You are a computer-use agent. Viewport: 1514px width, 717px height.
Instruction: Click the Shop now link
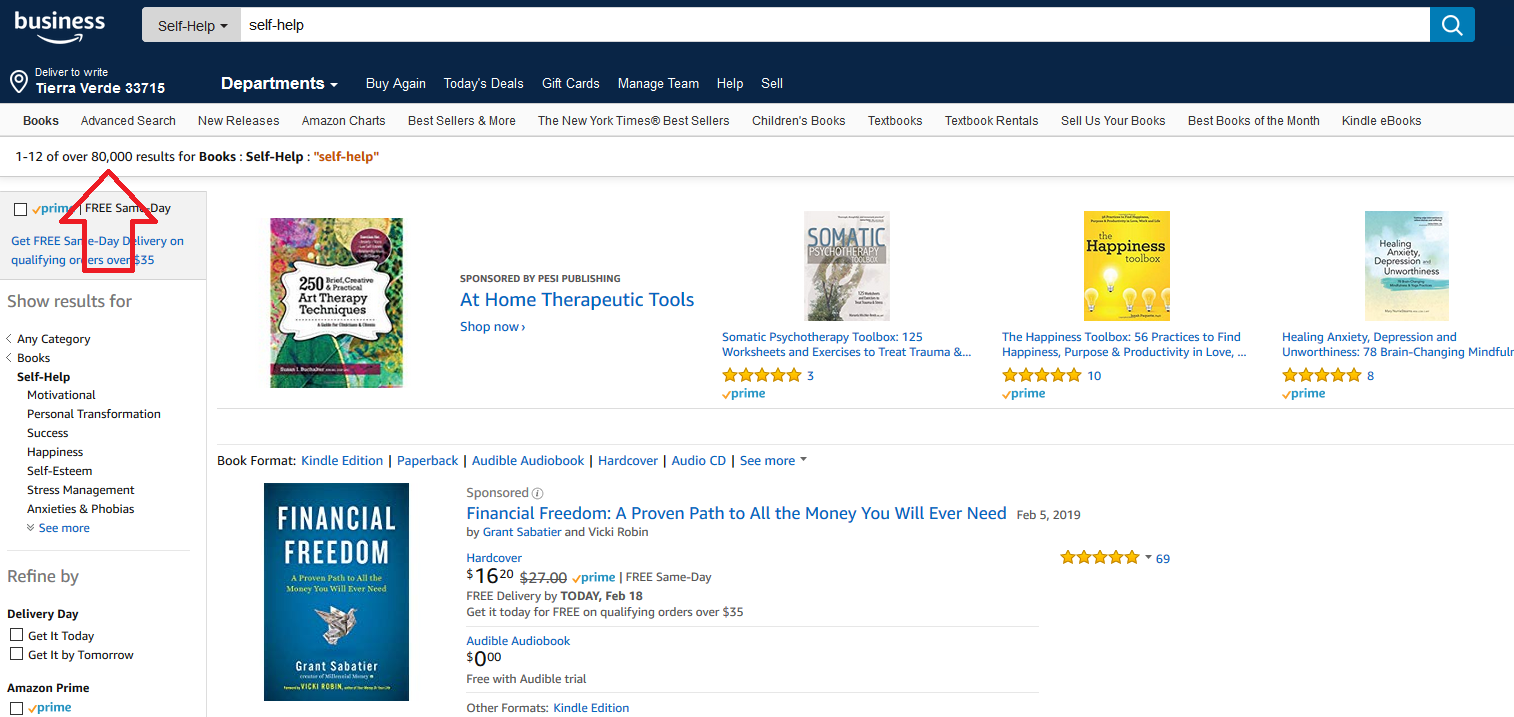[492, 327]
